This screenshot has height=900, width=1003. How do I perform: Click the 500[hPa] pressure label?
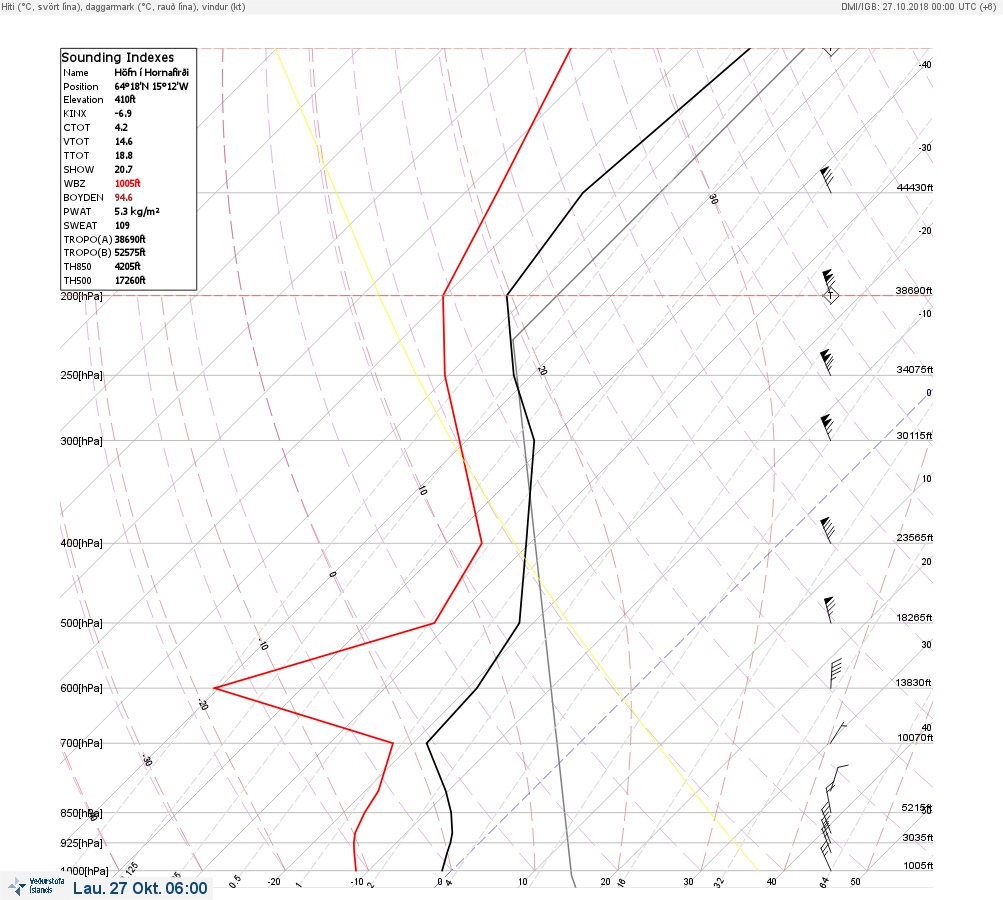point(81,624)
